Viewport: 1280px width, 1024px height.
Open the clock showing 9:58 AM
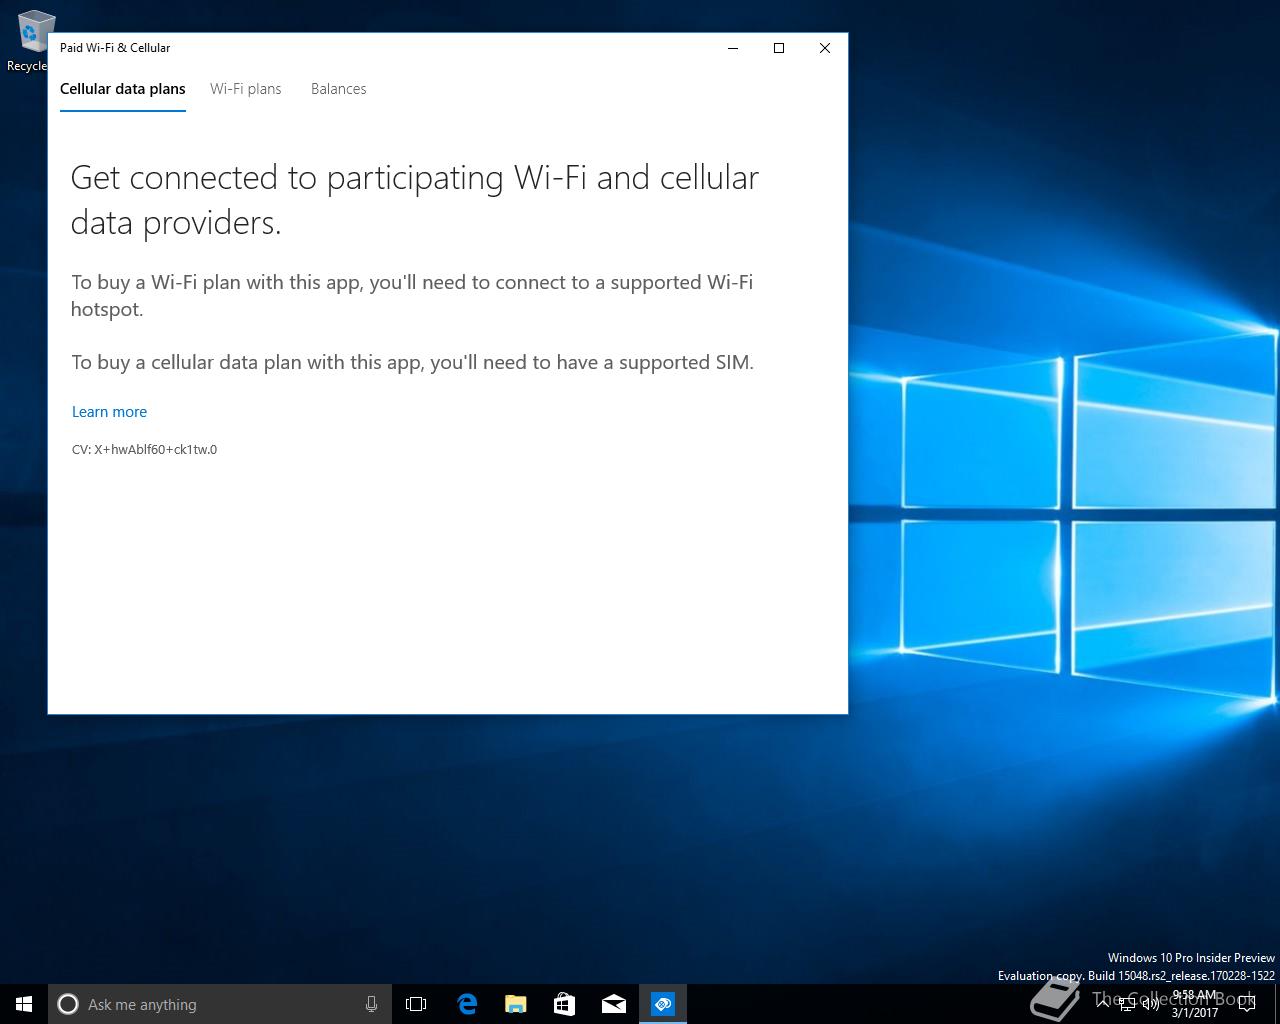[x=1195, y=1004]
